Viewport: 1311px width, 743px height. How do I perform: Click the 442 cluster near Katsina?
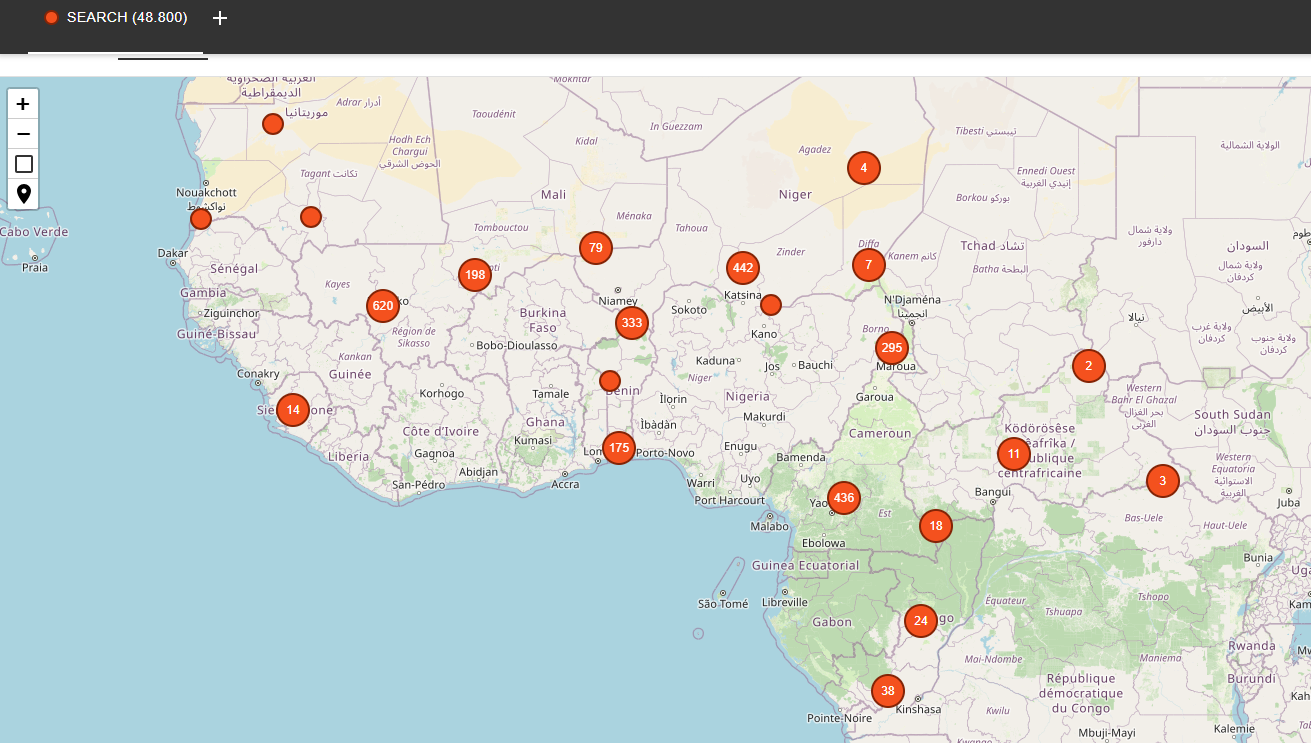point(742,268)
